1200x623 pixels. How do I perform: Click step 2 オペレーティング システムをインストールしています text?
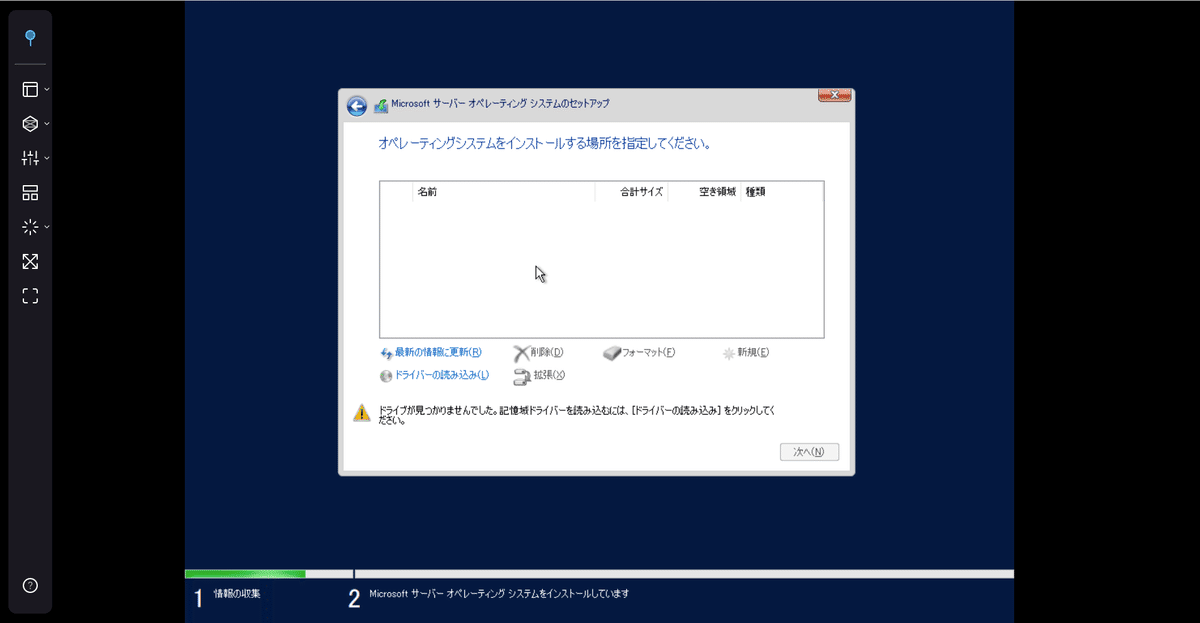coord(499,594)
